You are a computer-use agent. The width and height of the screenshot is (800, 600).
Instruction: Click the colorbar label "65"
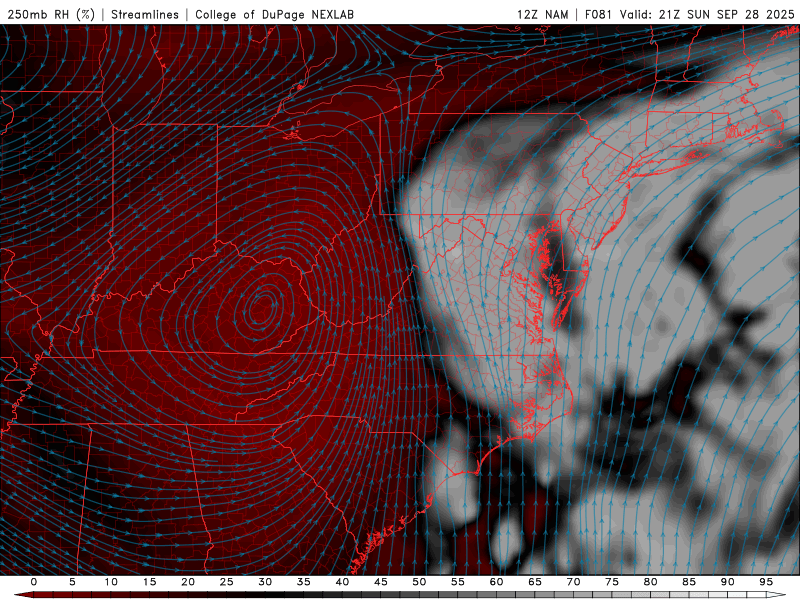click(x=535, y=582)
